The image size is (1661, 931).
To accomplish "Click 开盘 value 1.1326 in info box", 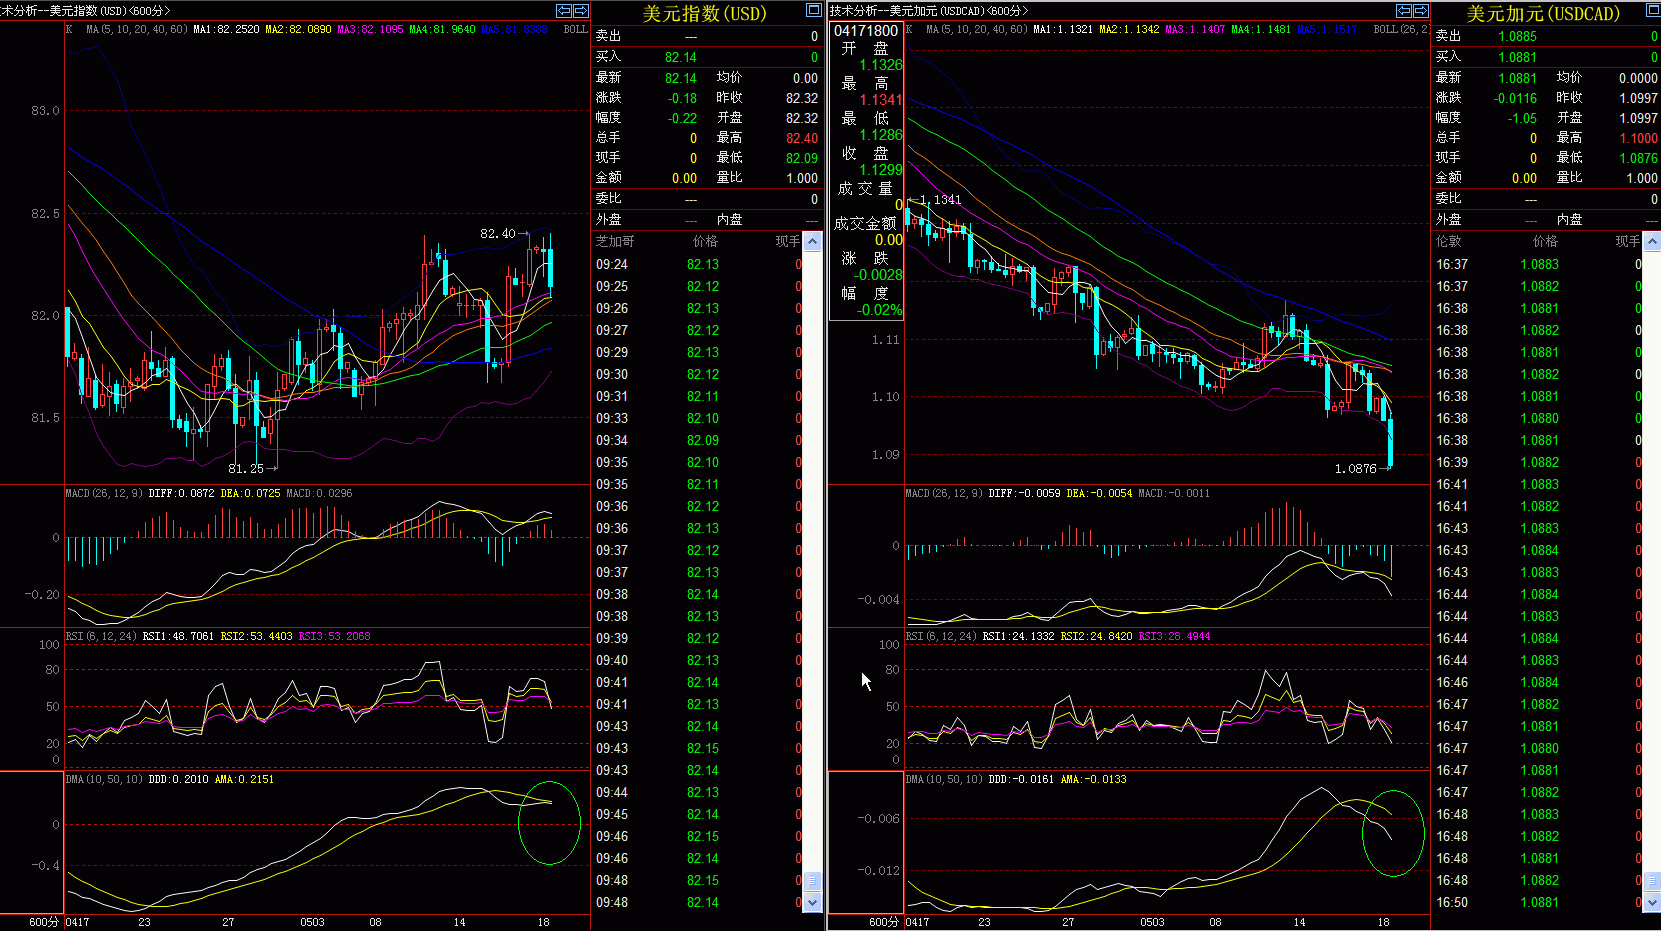I will click(x=881, y=65).
